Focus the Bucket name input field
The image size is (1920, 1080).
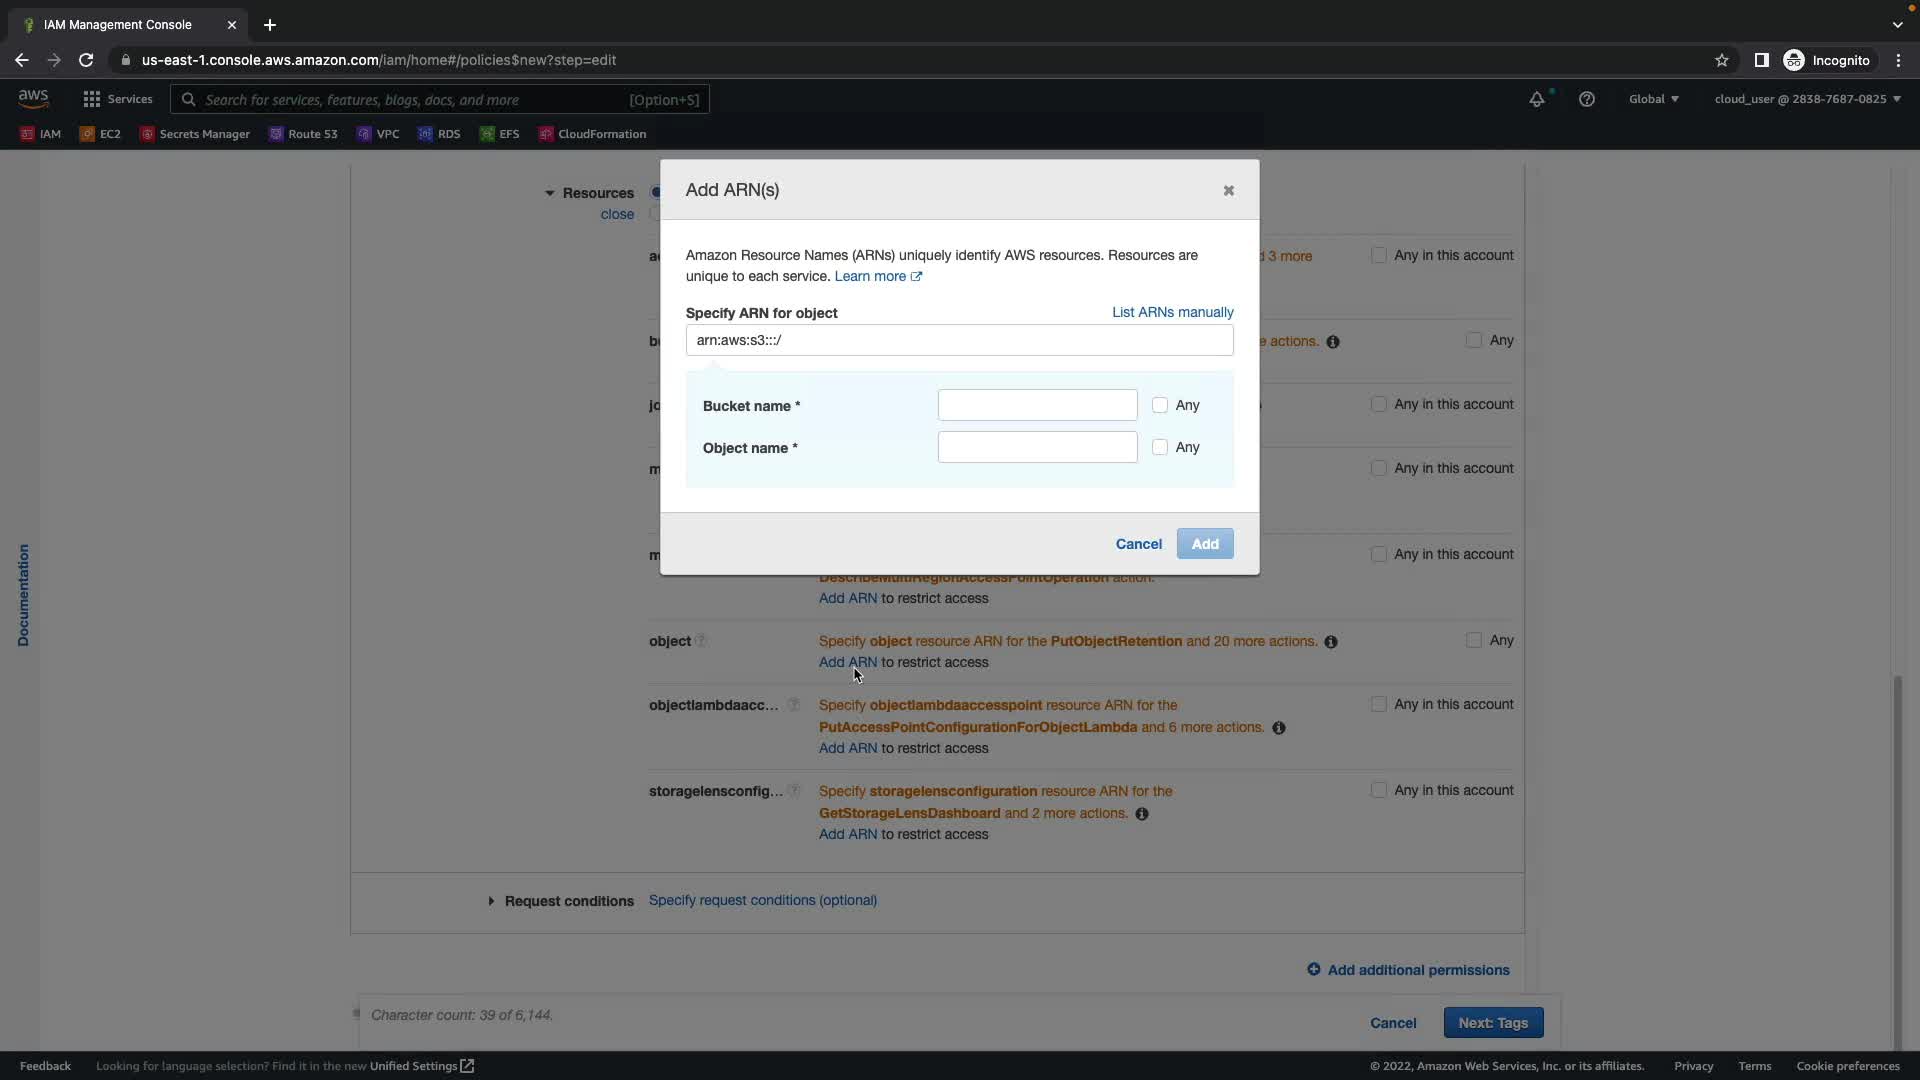tap(1037, 405)
